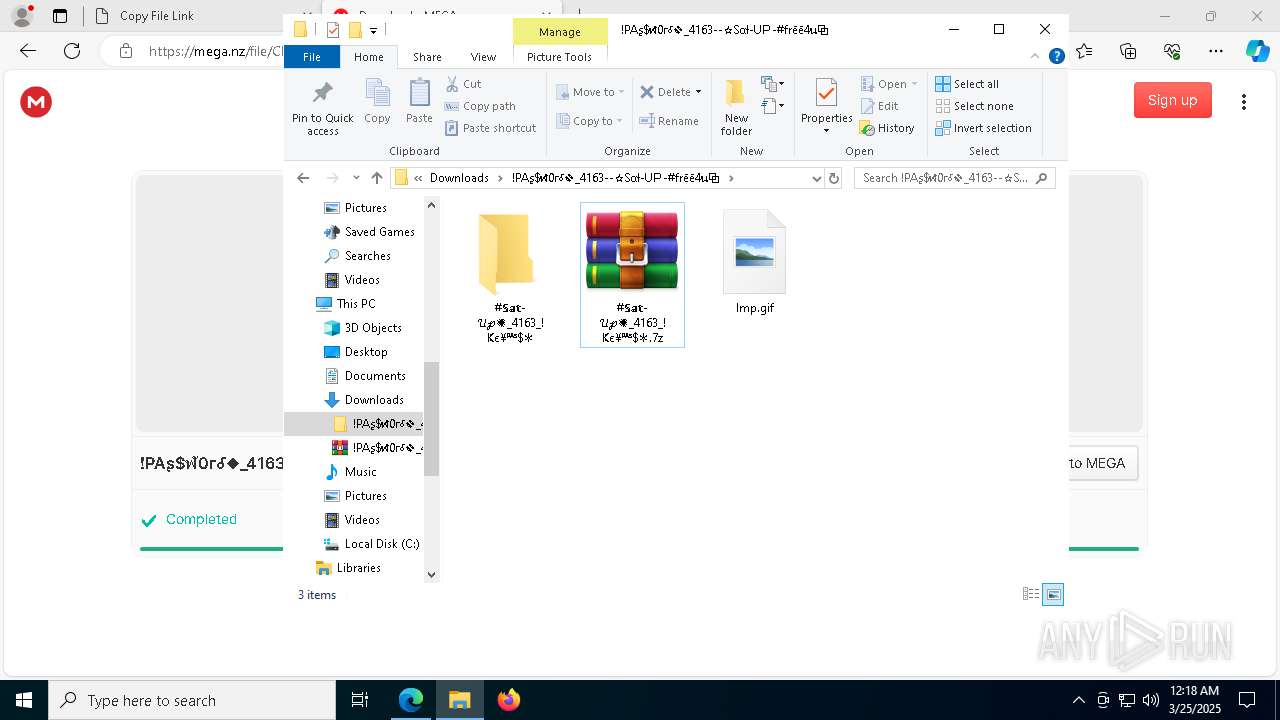Open Microsoft Edge from the taskbar
This screenshot has height=720, width=1280.
(x=411, y=700)
